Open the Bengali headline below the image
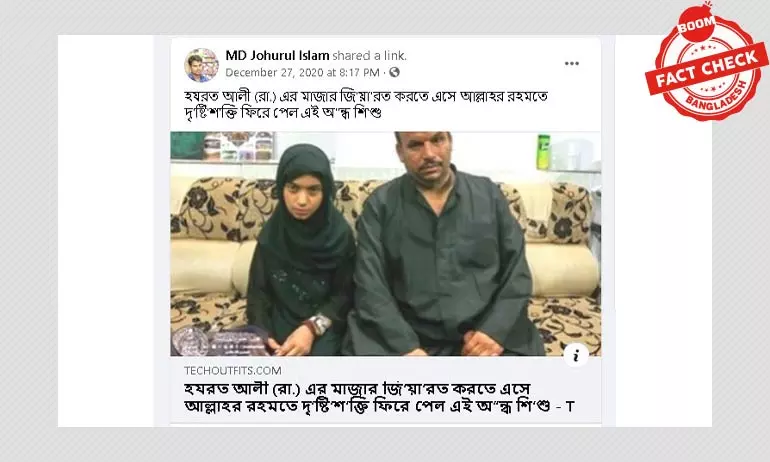The height and width of the screenshot is (462, 770). click(379, 398)
